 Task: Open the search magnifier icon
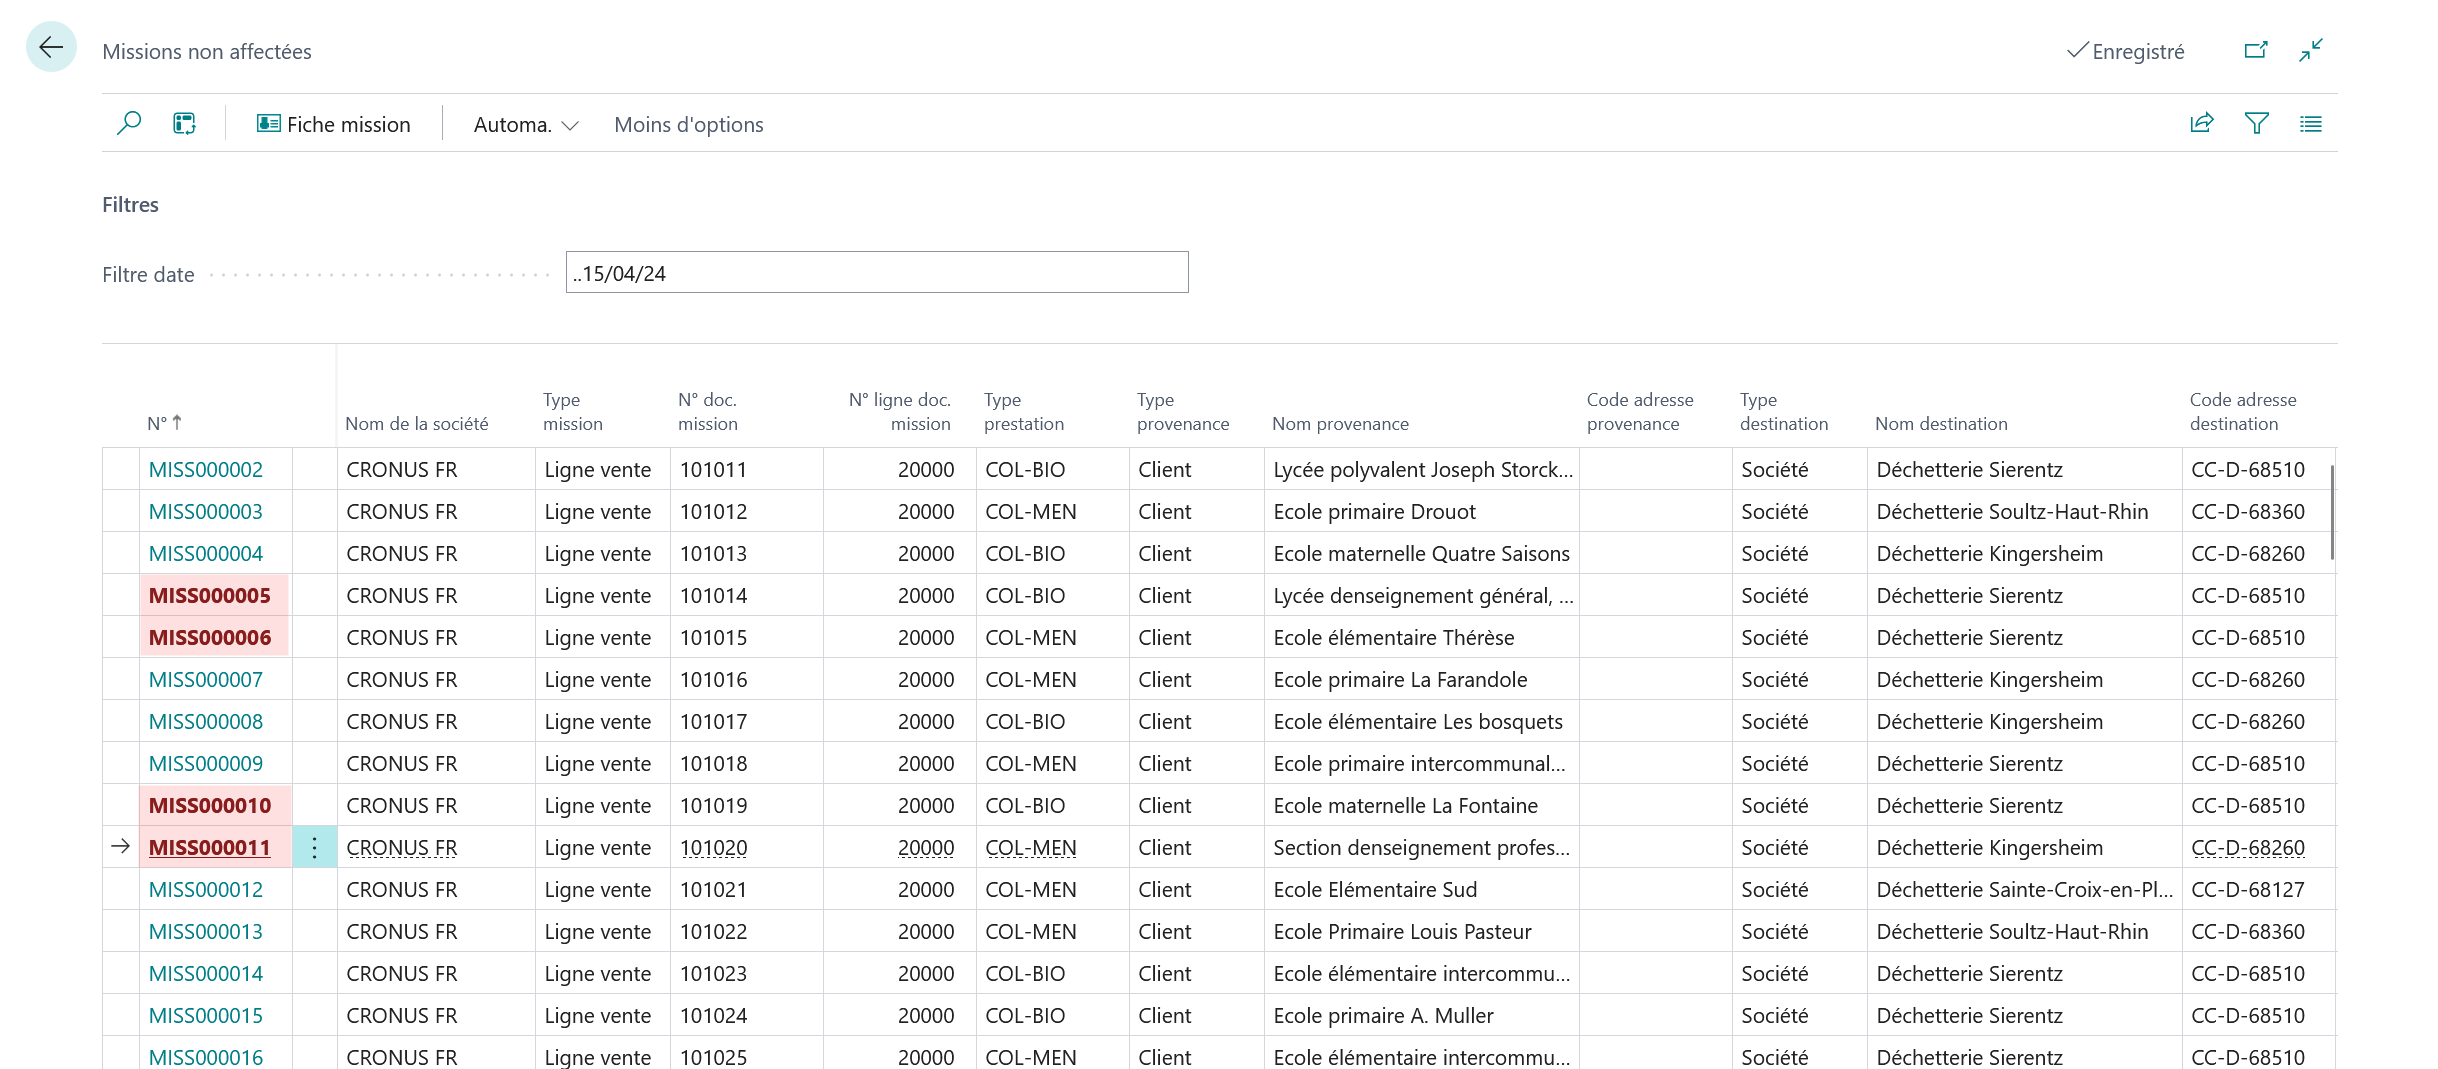129,124
